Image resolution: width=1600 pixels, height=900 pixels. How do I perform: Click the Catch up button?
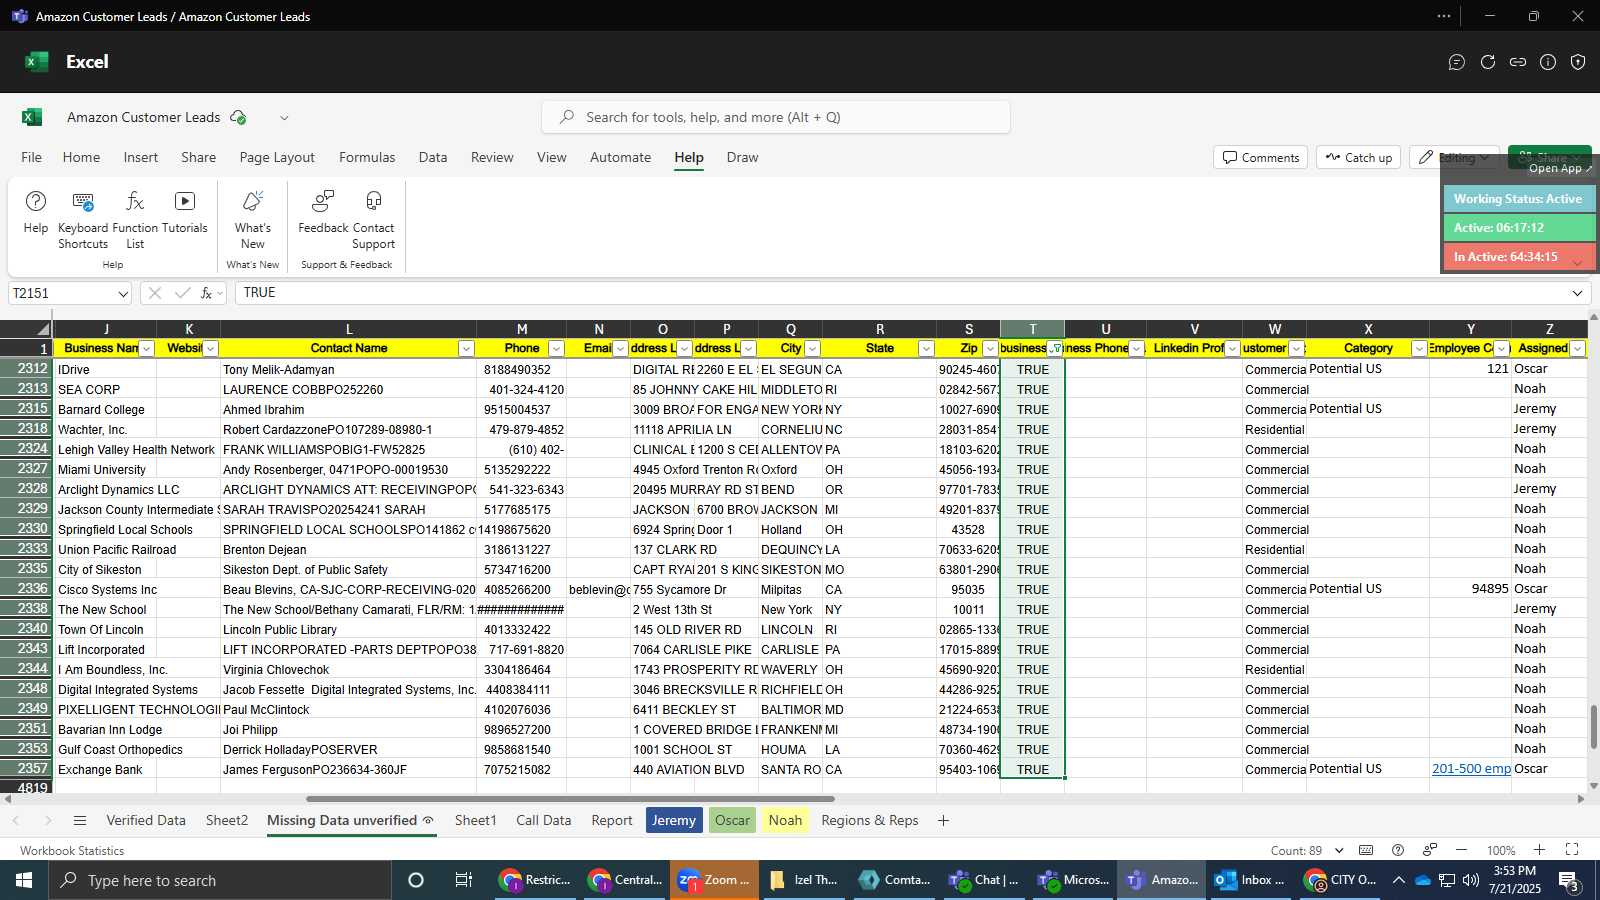coord(1358,158)
